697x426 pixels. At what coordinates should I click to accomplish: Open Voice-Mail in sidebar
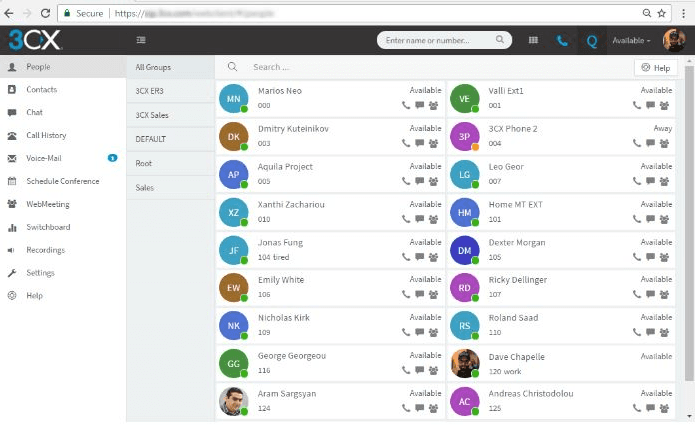pos(44,158)
